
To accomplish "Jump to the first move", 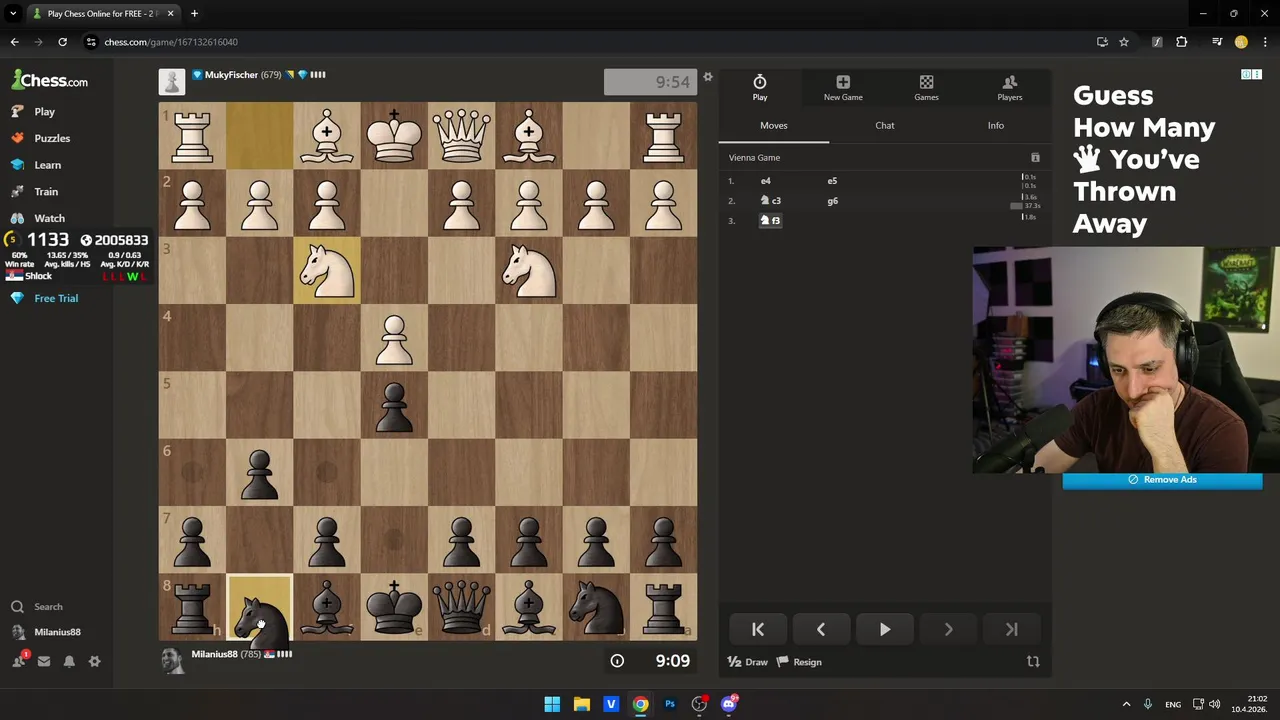I will click(758, 630).
